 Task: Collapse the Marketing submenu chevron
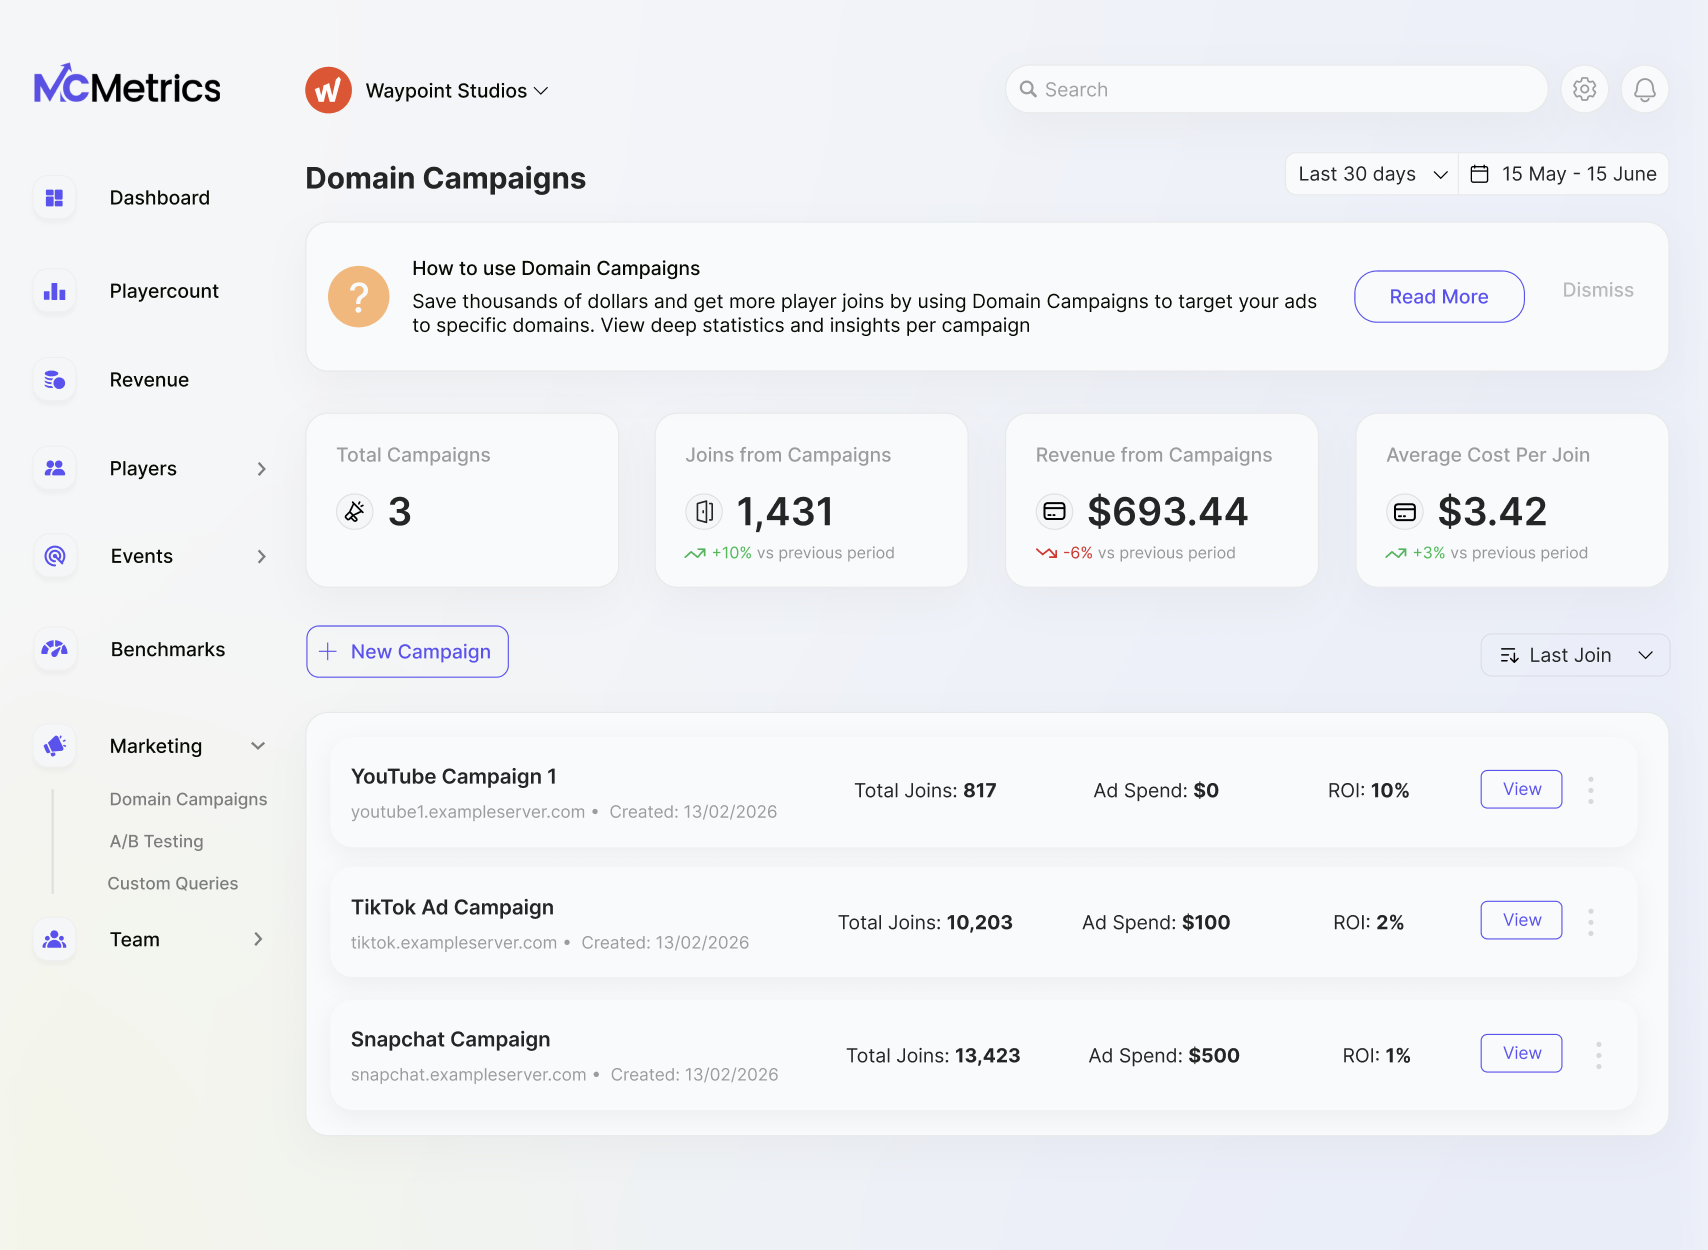tap(258, 746)
